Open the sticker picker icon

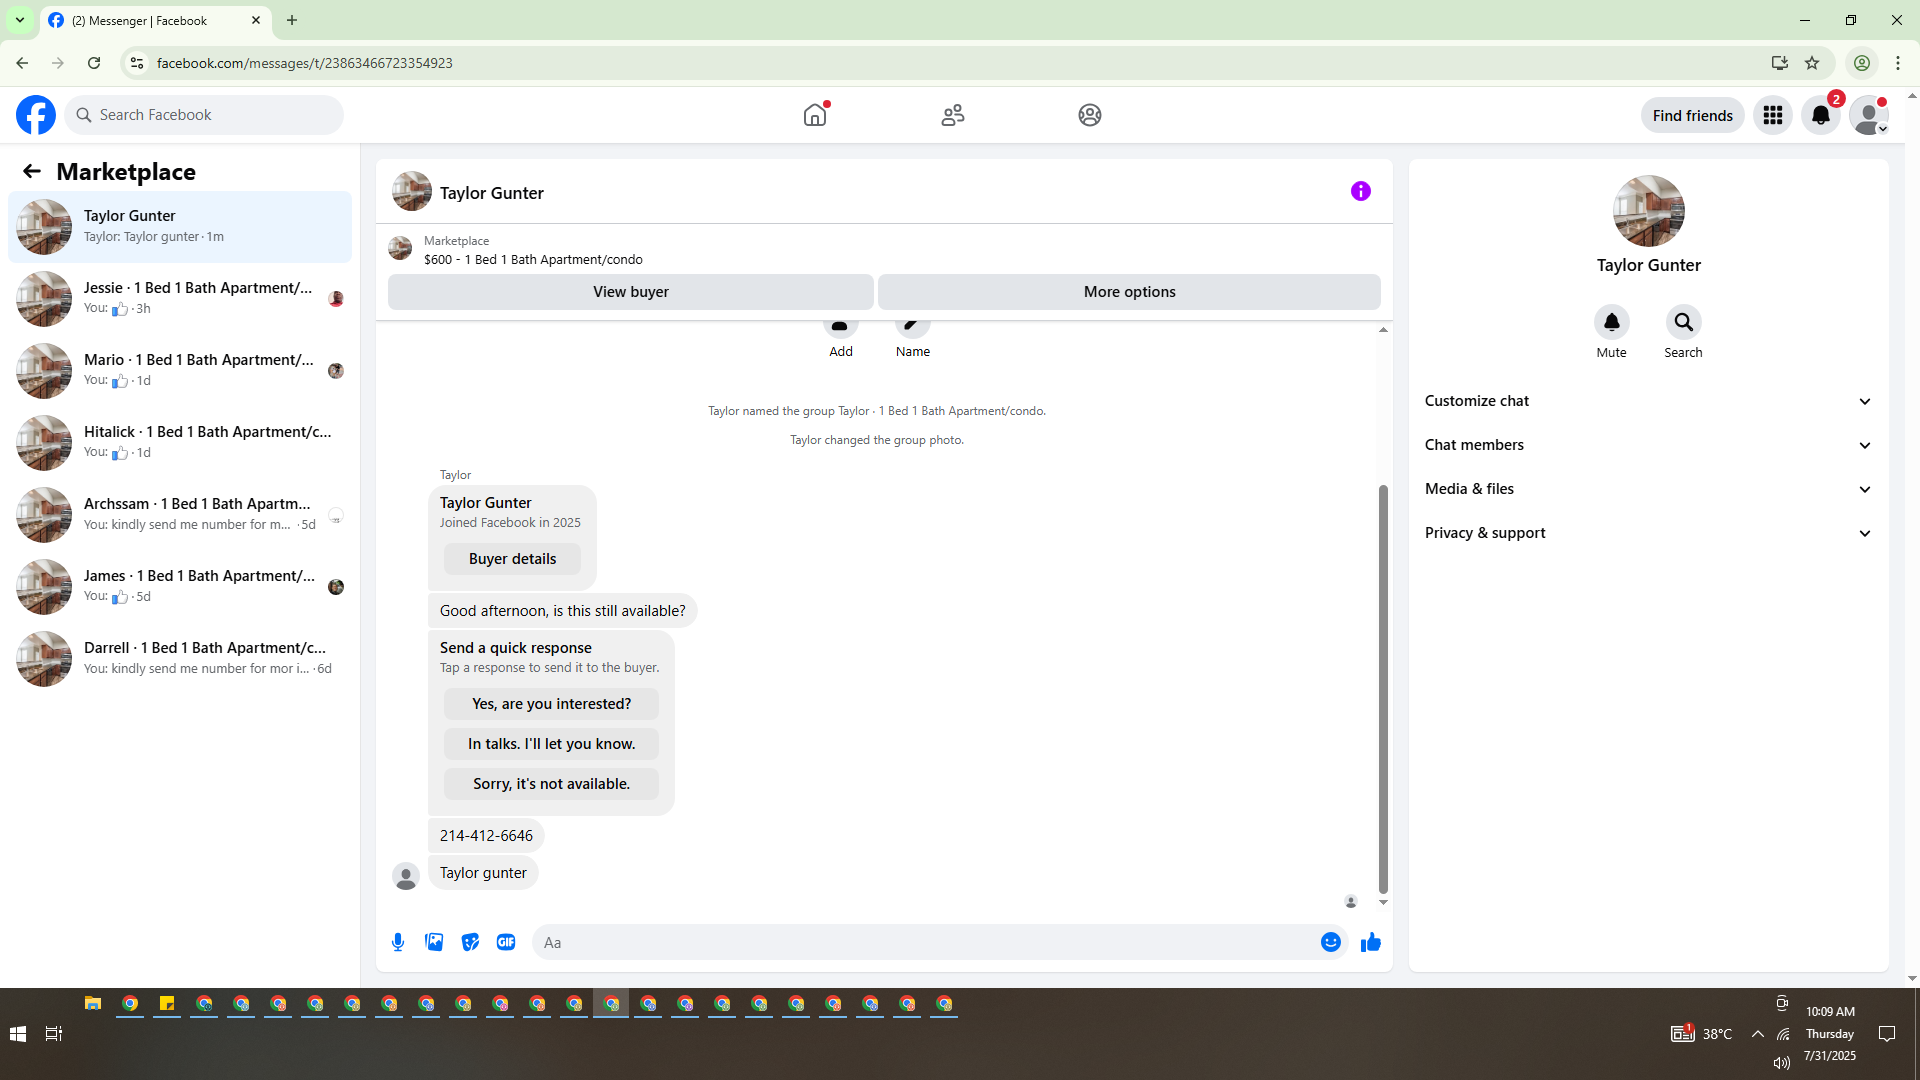pos(470,942)
